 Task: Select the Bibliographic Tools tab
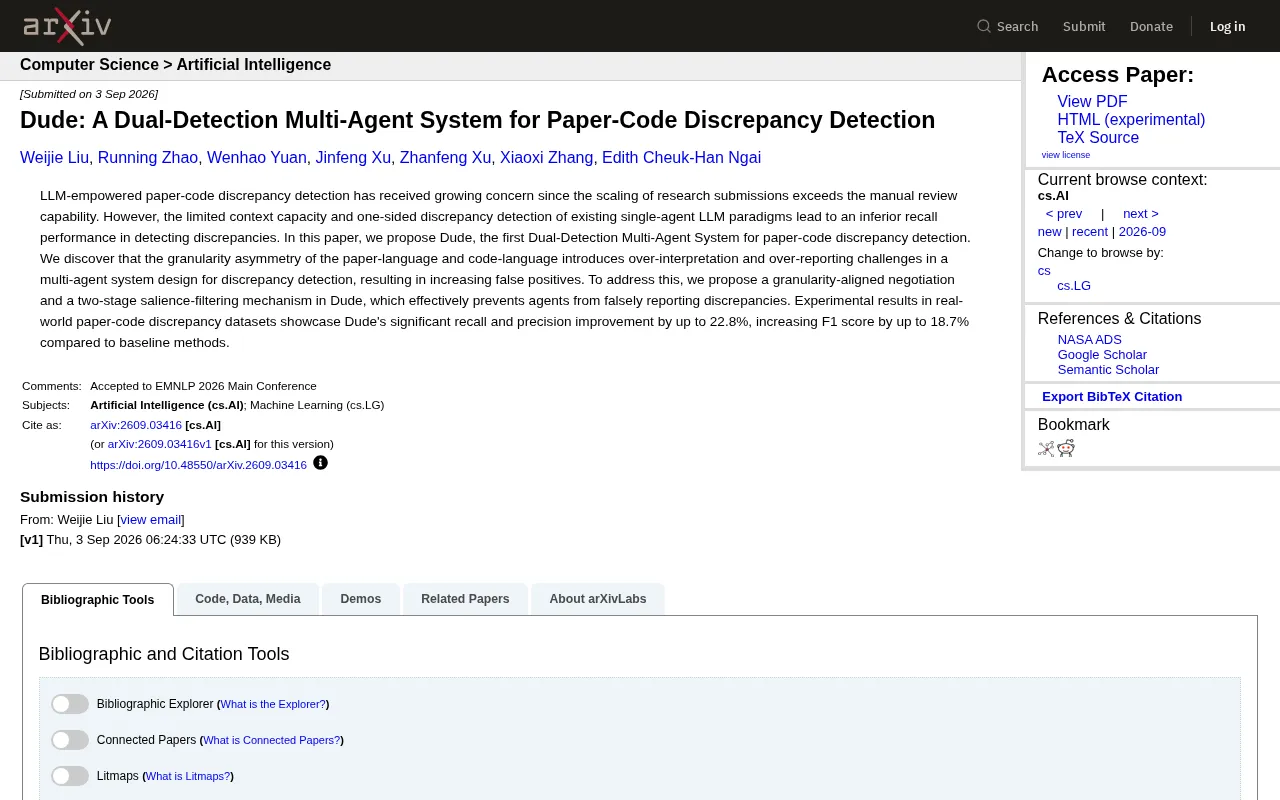point(98,600)
